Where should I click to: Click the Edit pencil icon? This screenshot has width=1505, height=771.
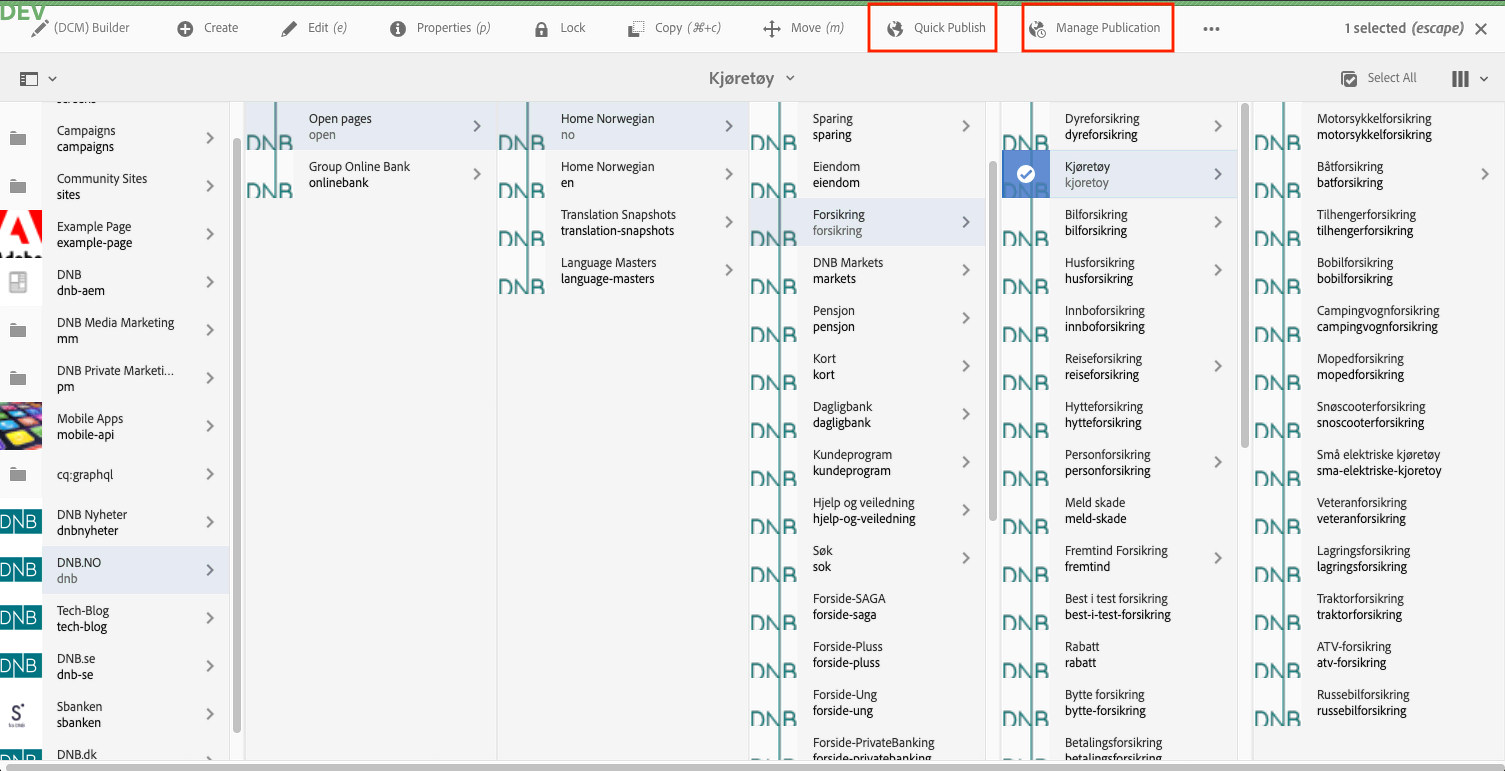click(x=289, y=28)
